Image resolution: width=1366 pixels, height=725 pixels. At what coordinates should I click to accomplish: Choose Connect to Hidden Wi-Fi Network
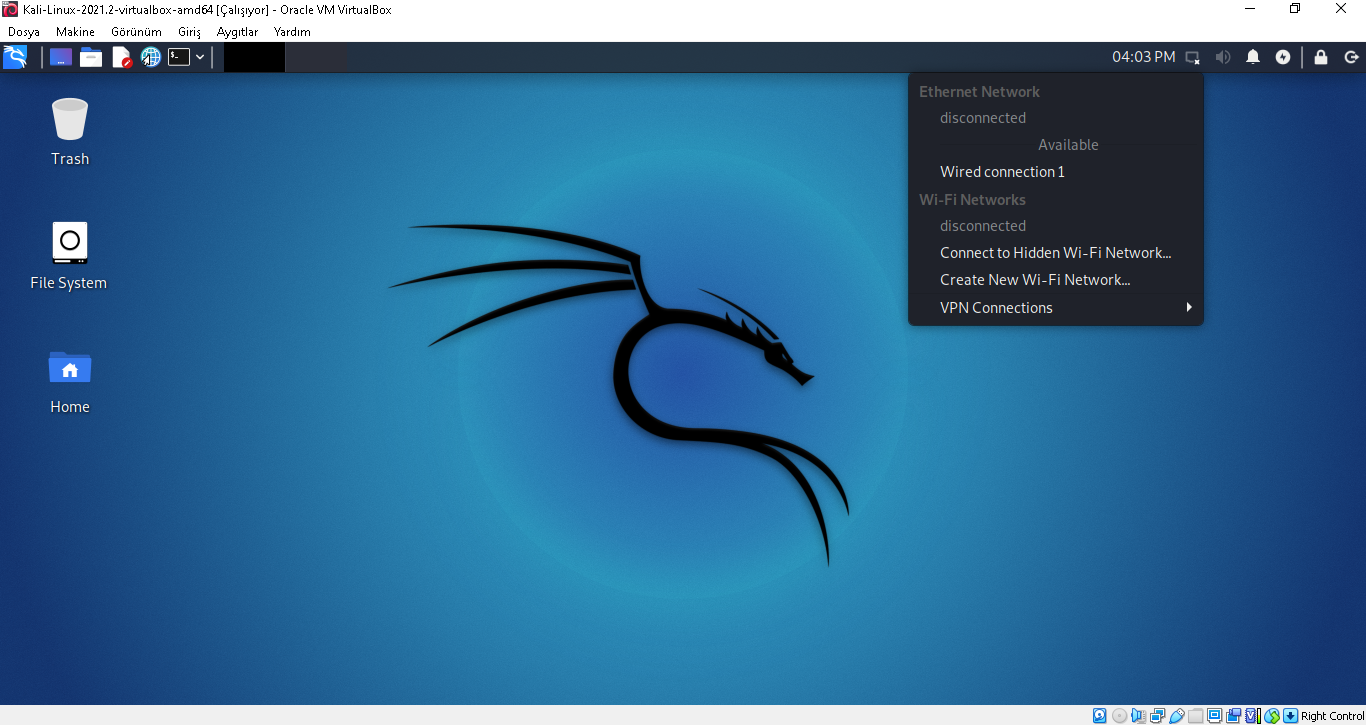(x=1056, y=253)
